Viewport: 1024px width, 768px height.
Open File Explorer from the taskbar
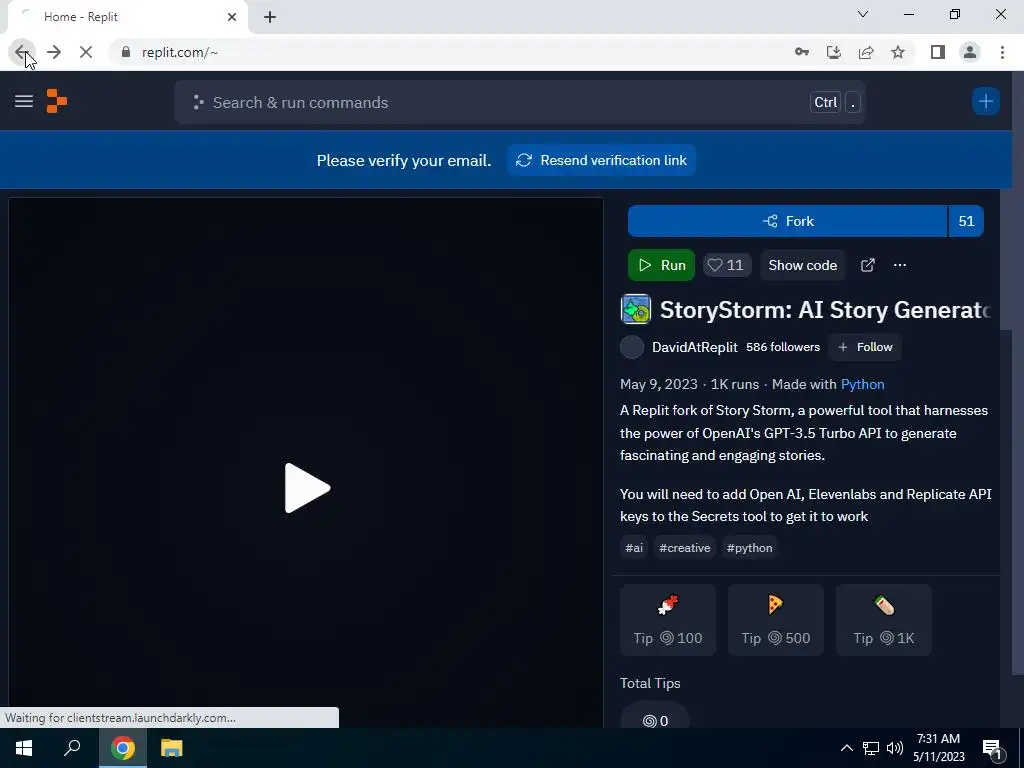[x=171, y=748]
